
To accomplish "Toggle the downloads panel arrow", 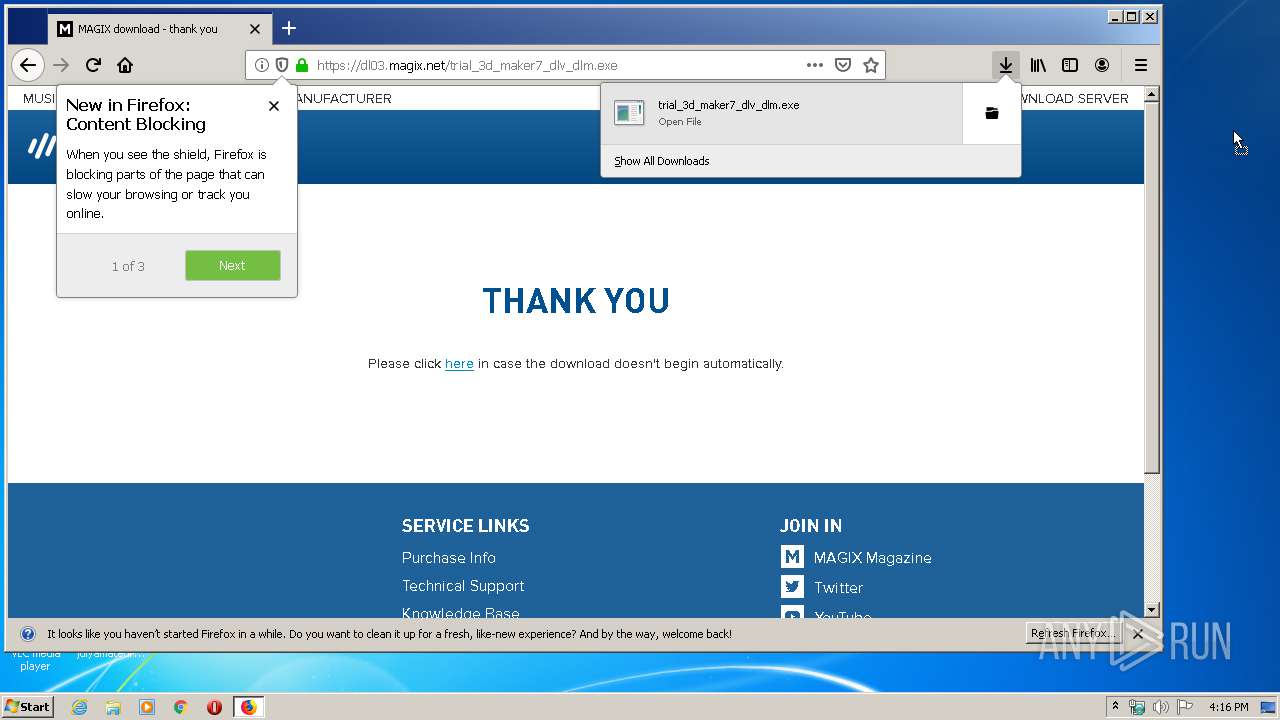I will coord(1006,65).
